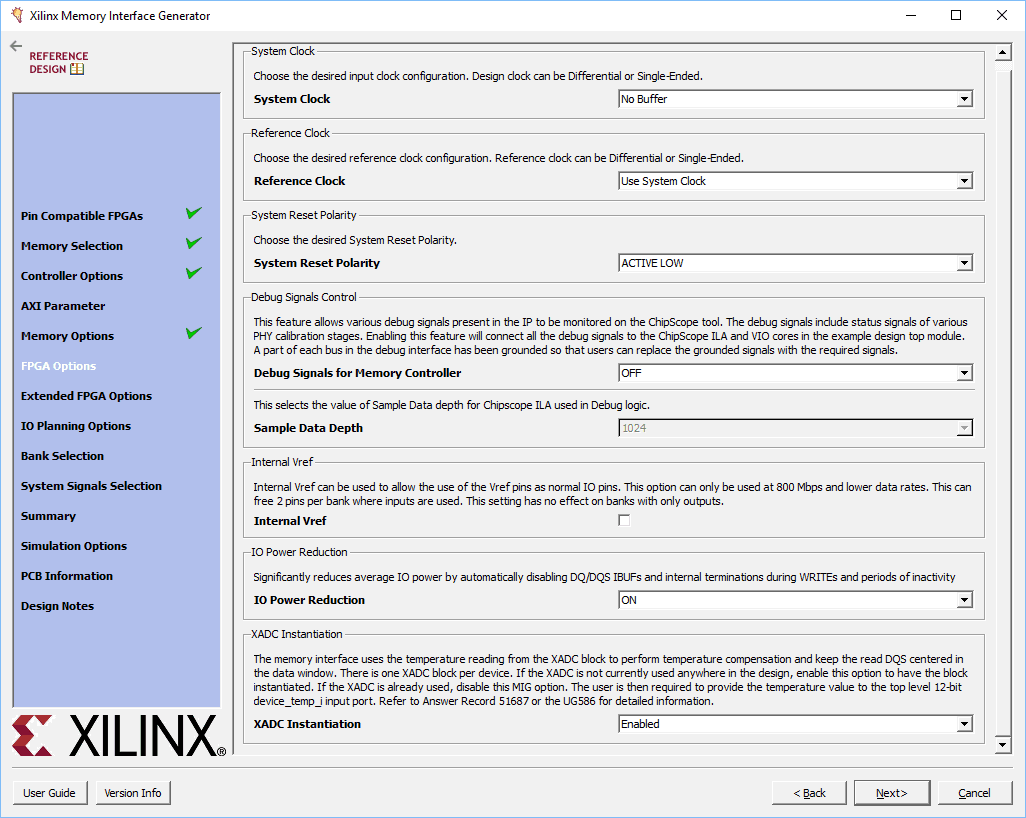Open the Reference Design book icon
This screenshot has height=818, width=1026.
(x=77, y=70)
